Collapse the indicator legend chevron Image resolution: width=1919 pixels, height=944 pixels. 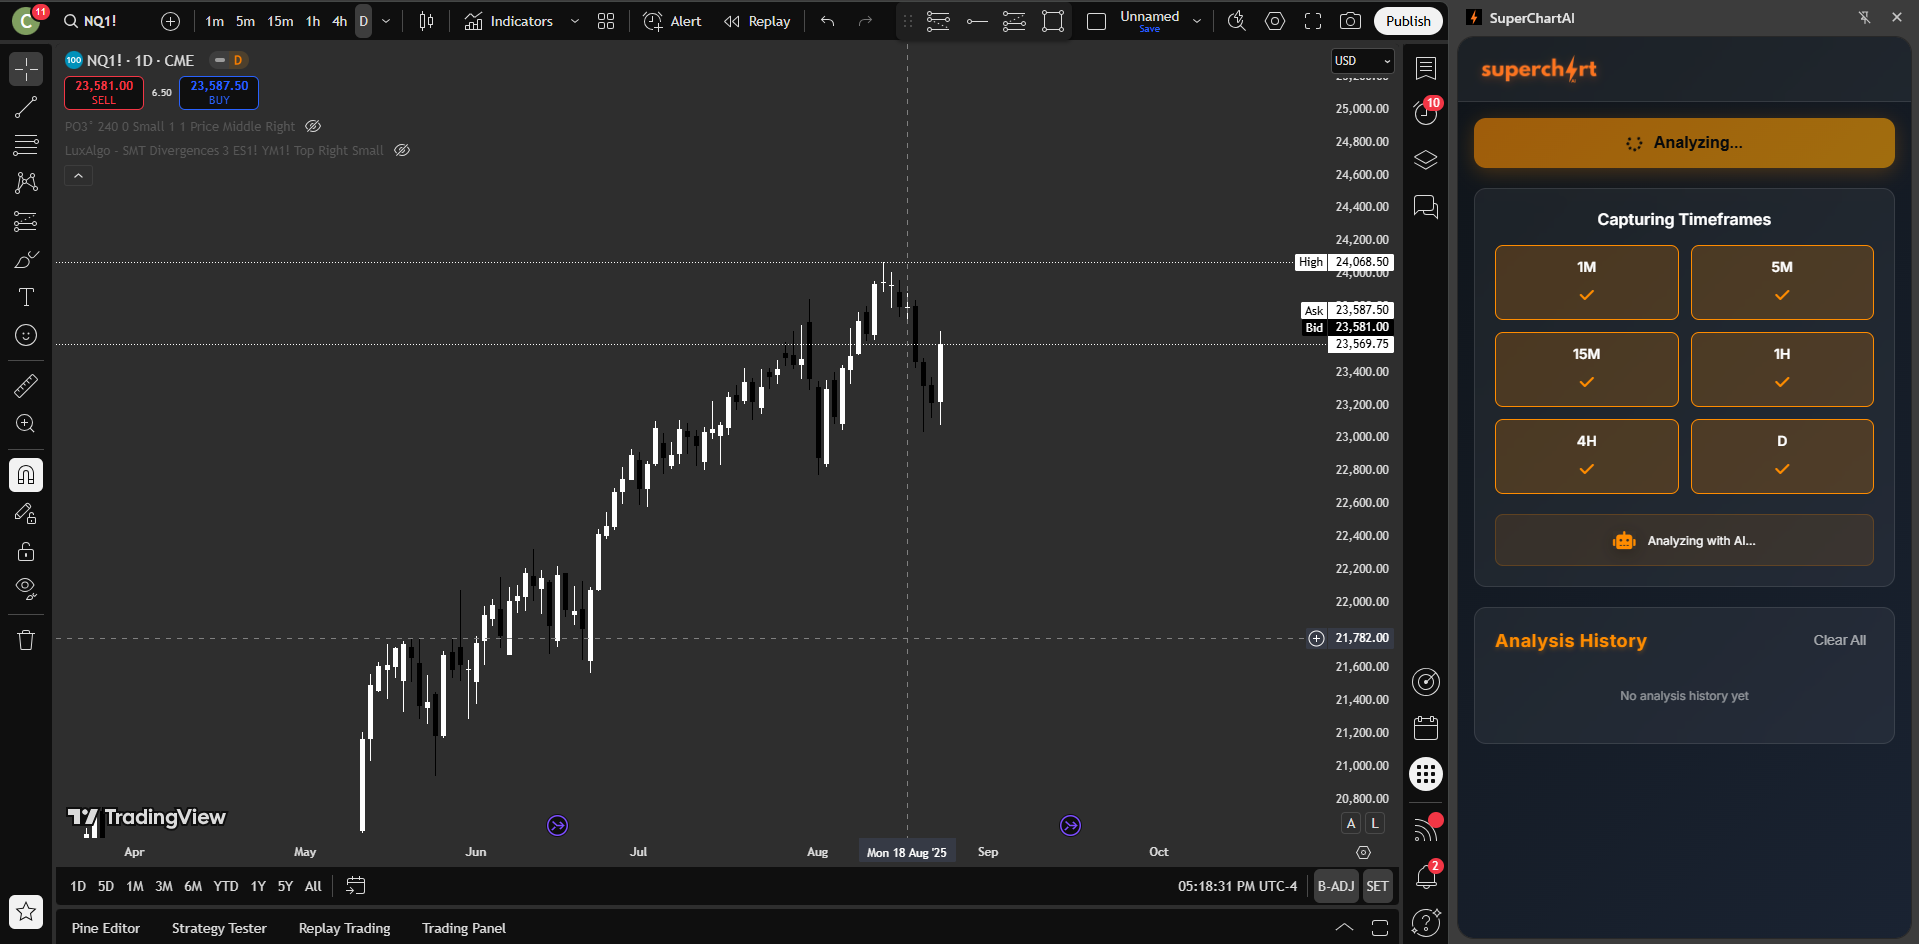click(x=79, y=175)
